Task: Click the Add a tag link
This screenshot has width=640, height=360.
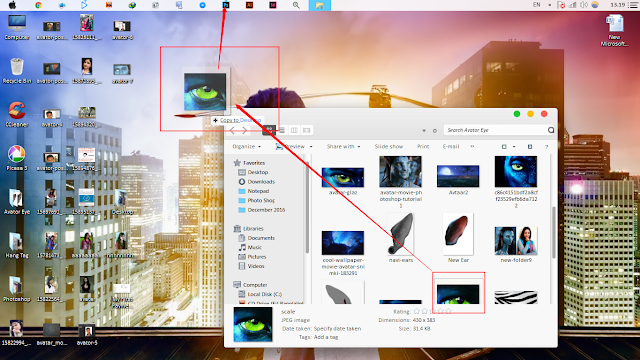Action: pos(326,337)
